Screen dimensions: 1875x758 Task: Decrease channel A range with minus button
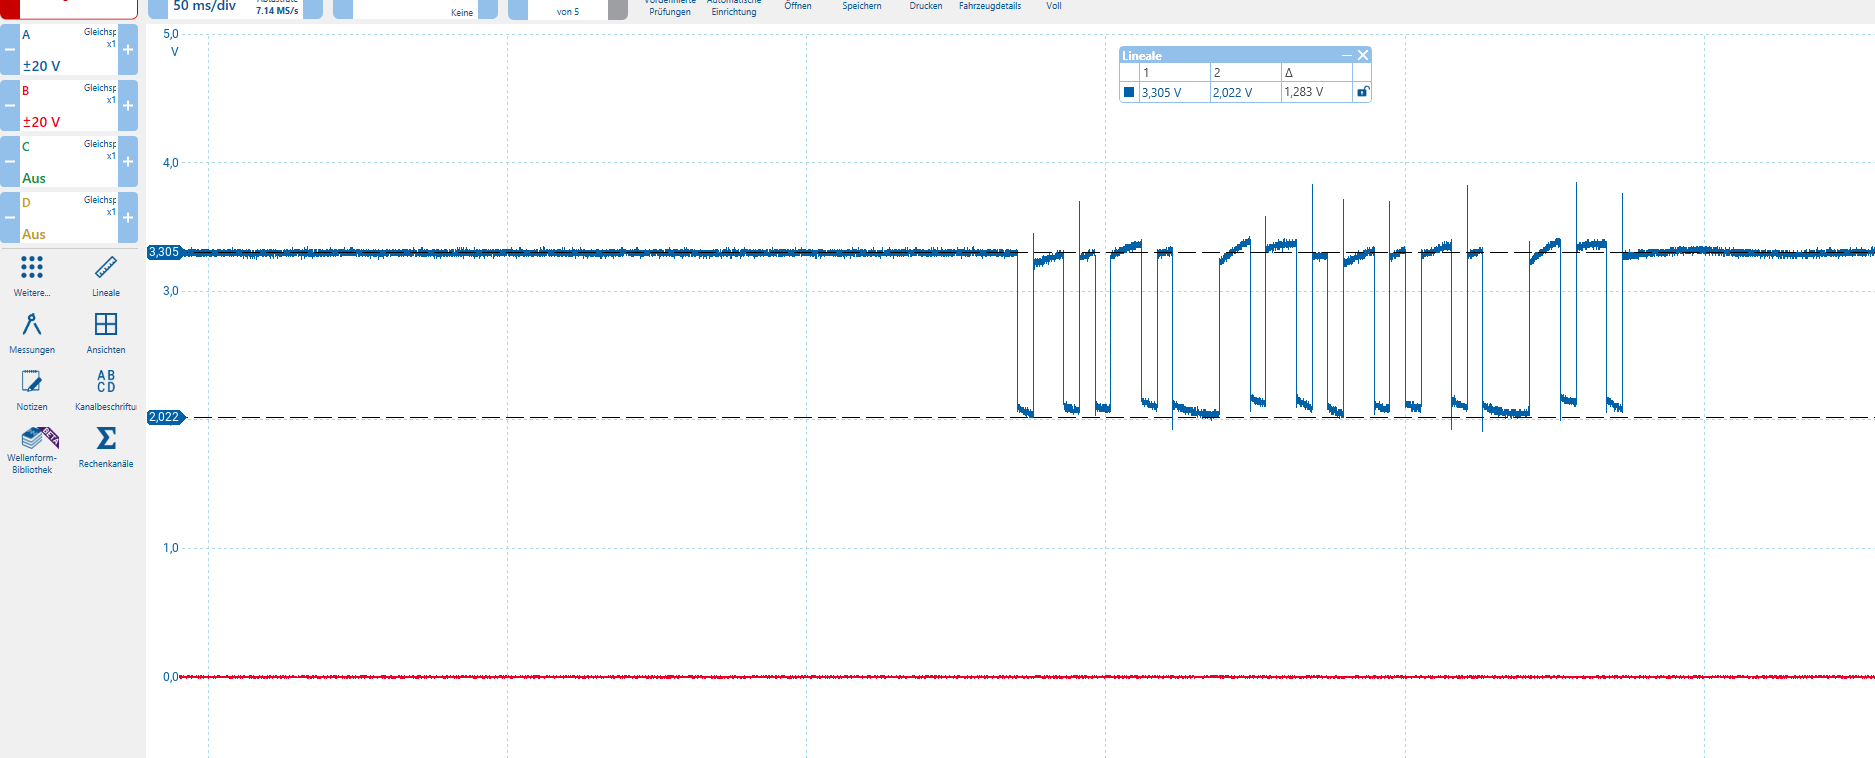(x=9, y=49)
